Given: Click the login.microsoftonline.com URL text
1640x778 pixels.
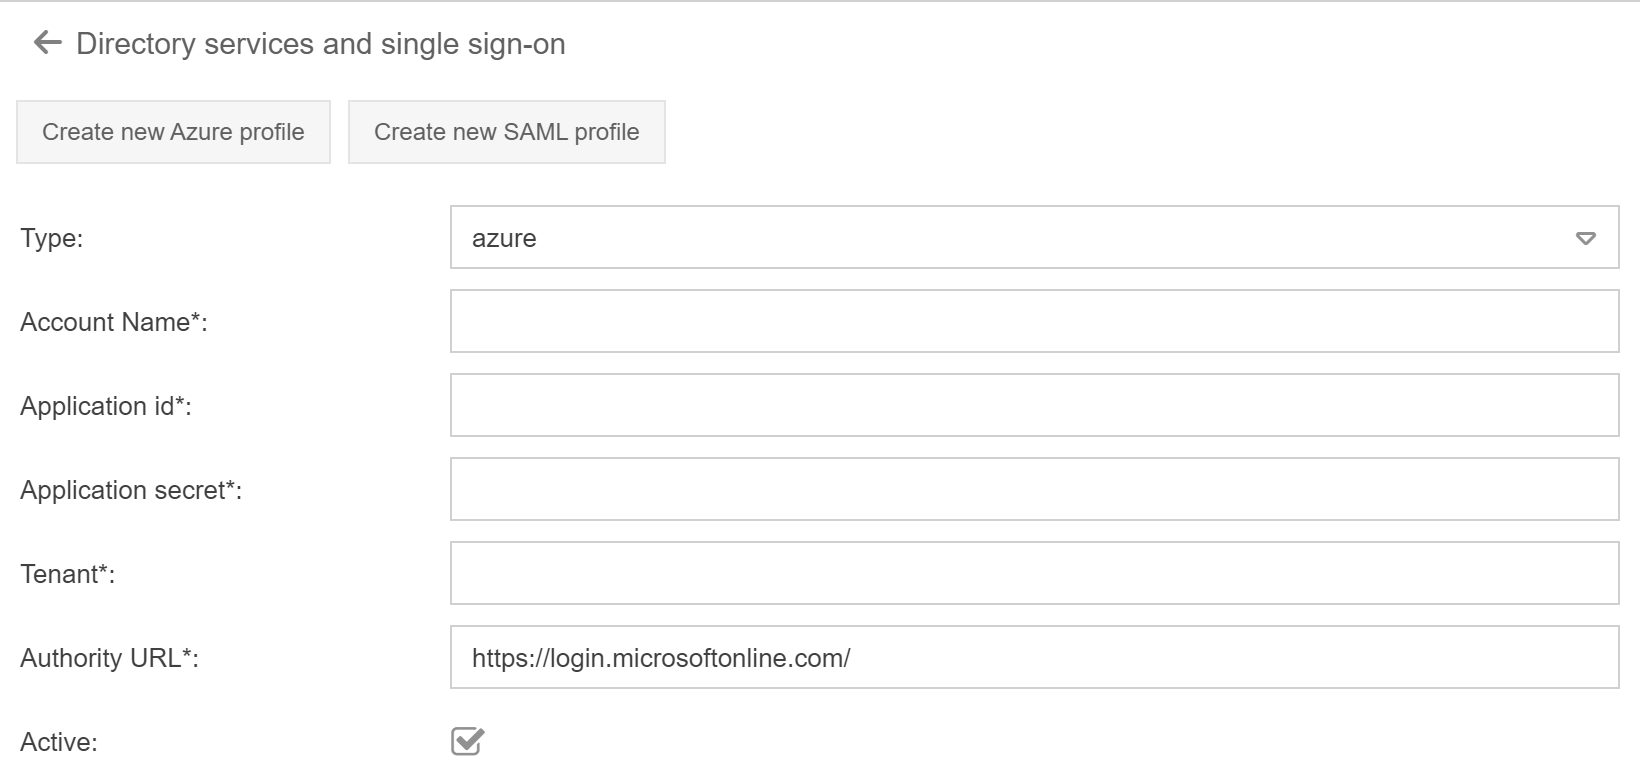Looking at the screenshot, I should click(661, 658).
